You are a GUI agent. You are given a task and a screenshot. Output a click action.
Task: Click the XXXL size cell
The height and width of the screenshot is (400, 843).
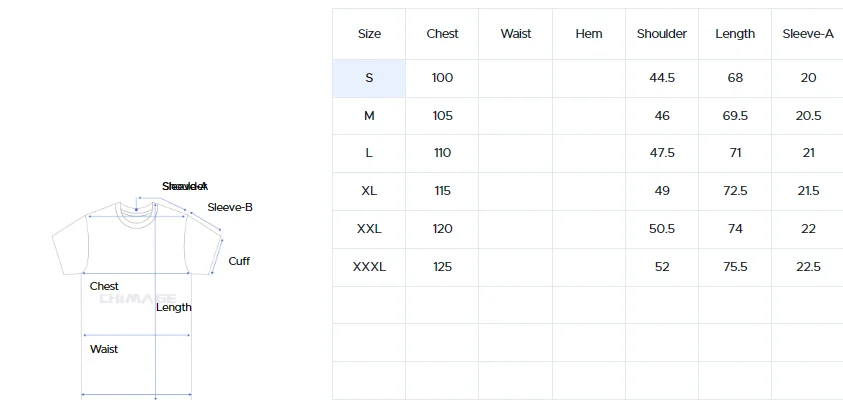(369, 267)
